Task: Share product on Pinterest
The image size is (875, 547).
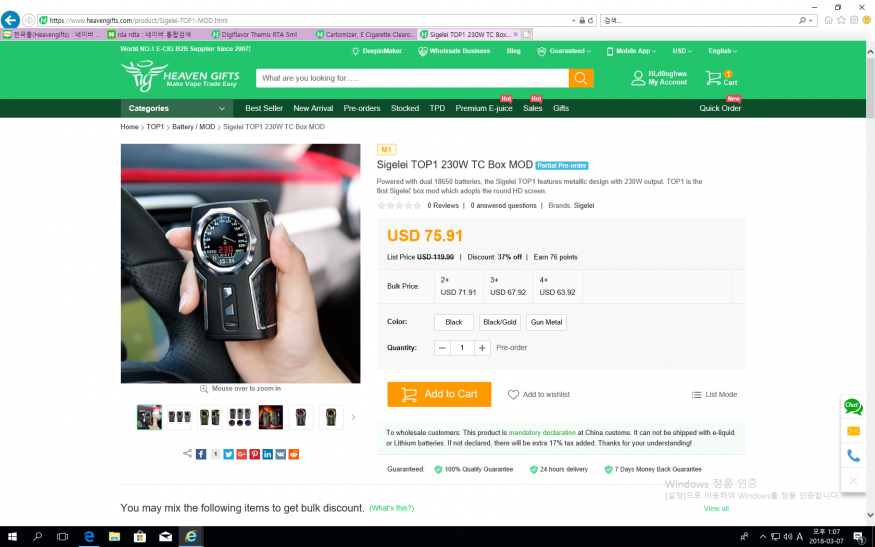Action: point(254,454)
